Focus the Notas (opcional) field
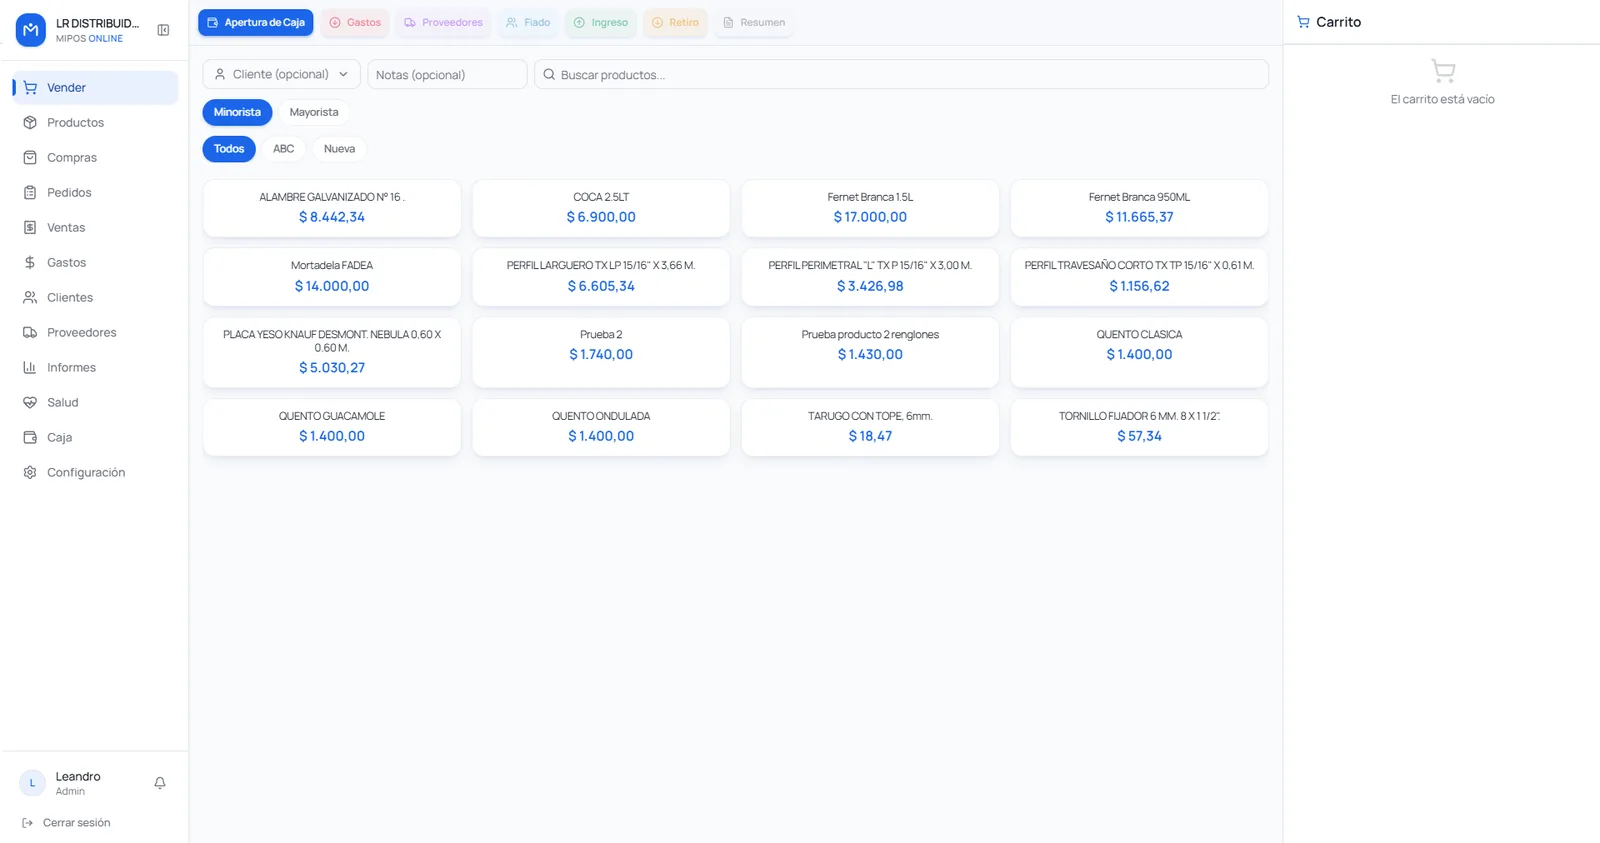 point(447,75)
